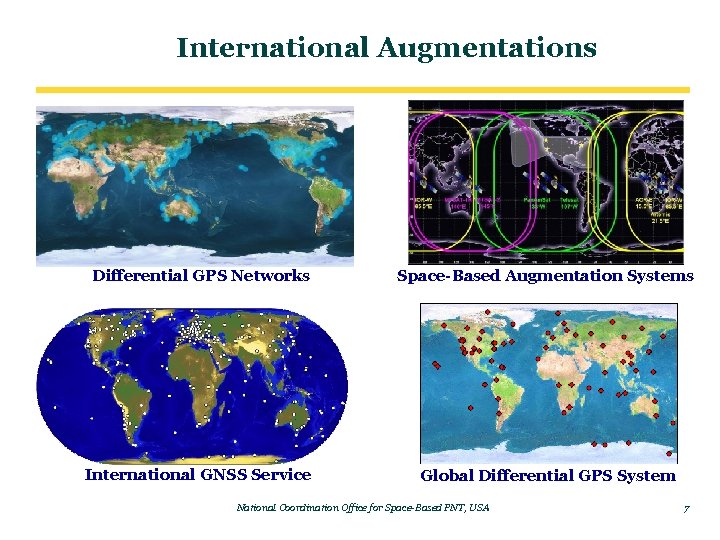Select the Space-Based Augmentation Systems coverage map

546,182
